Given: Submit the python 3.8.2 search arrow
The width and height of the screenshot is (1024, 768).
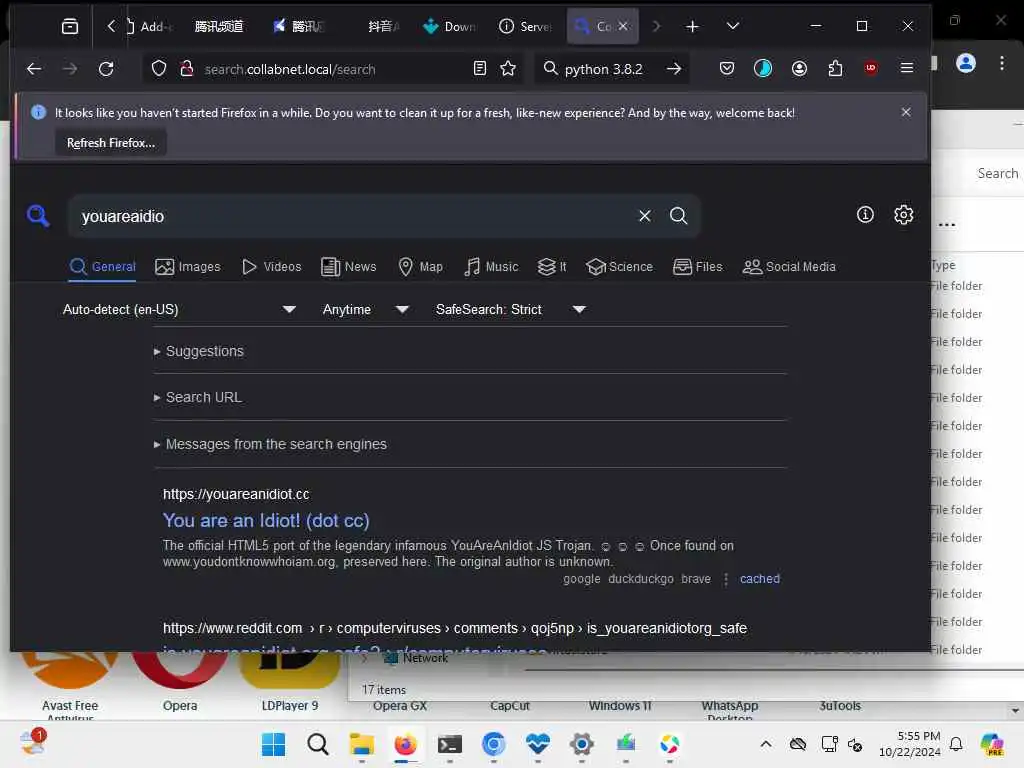Looking at the screenshot, I should [x=674, y=69].
